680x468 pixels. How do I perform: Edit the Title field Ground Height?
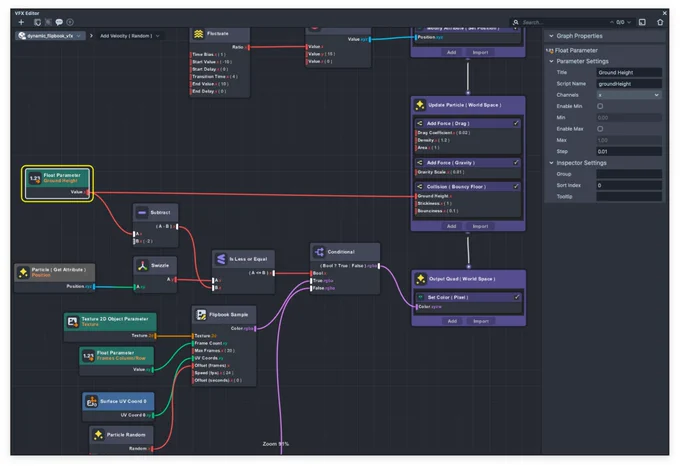coord(629,72)
